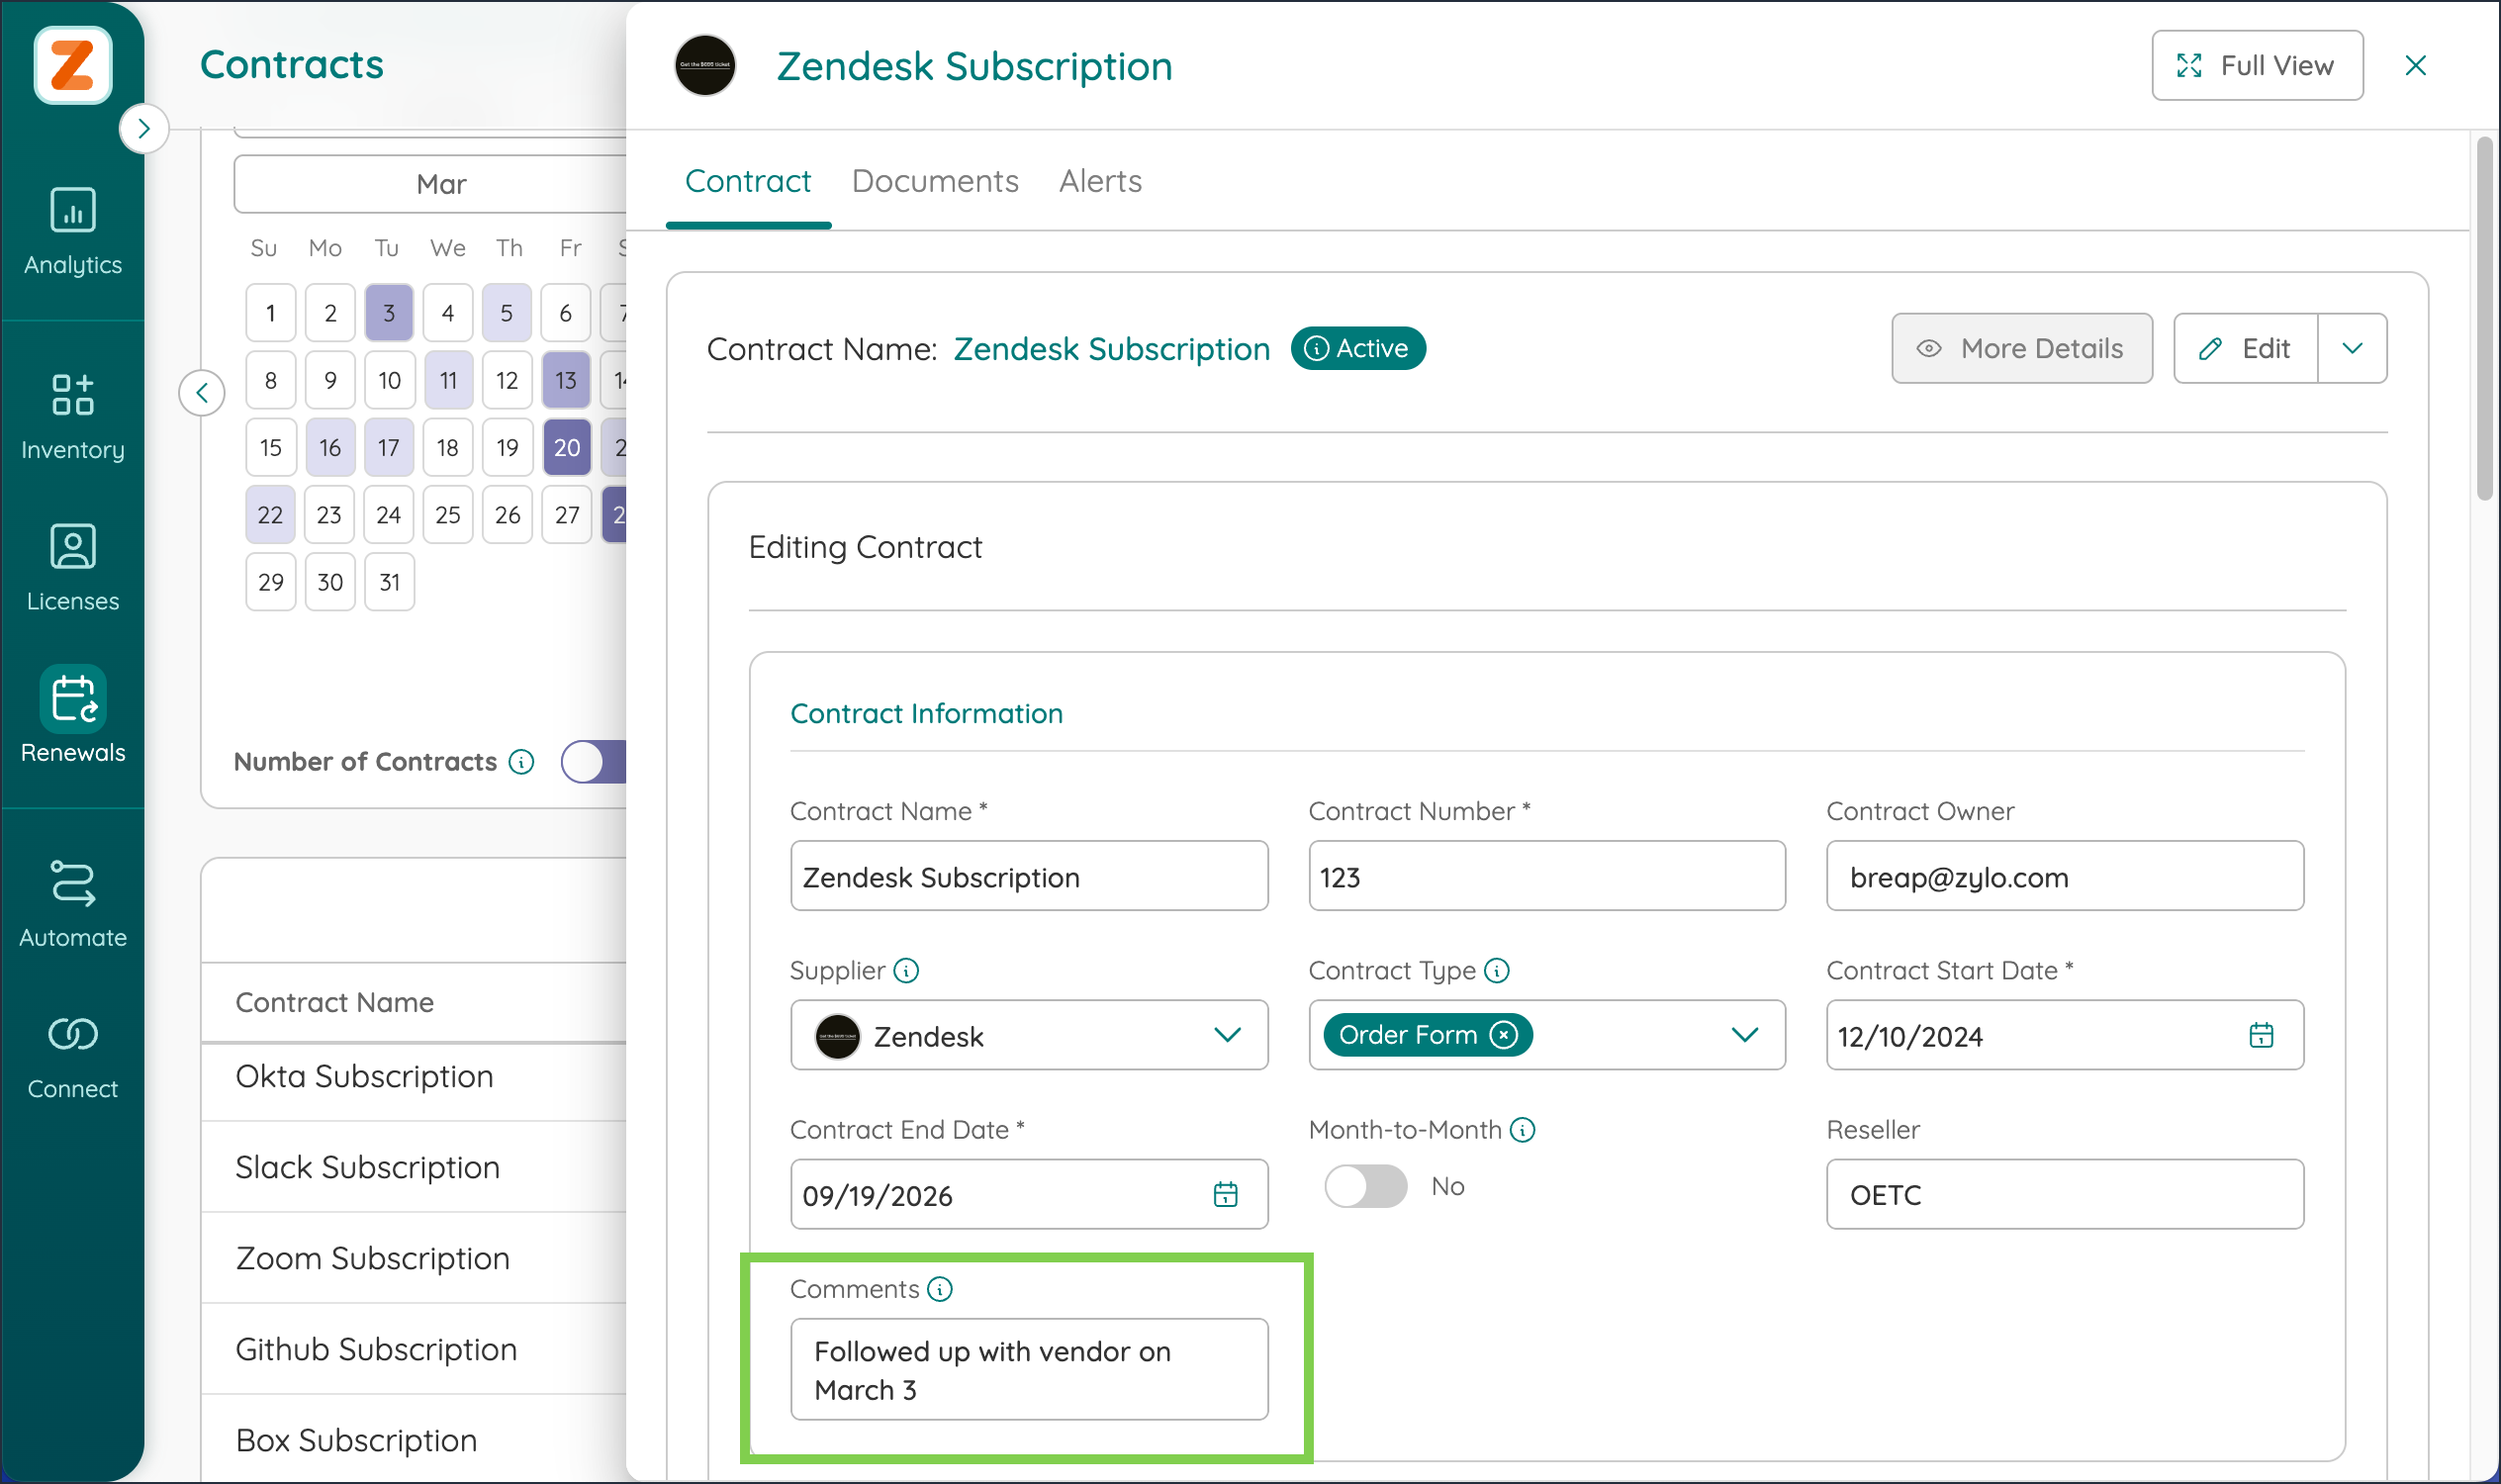
Task: Open Connect in the sidebar
Action: point(72,1057)
